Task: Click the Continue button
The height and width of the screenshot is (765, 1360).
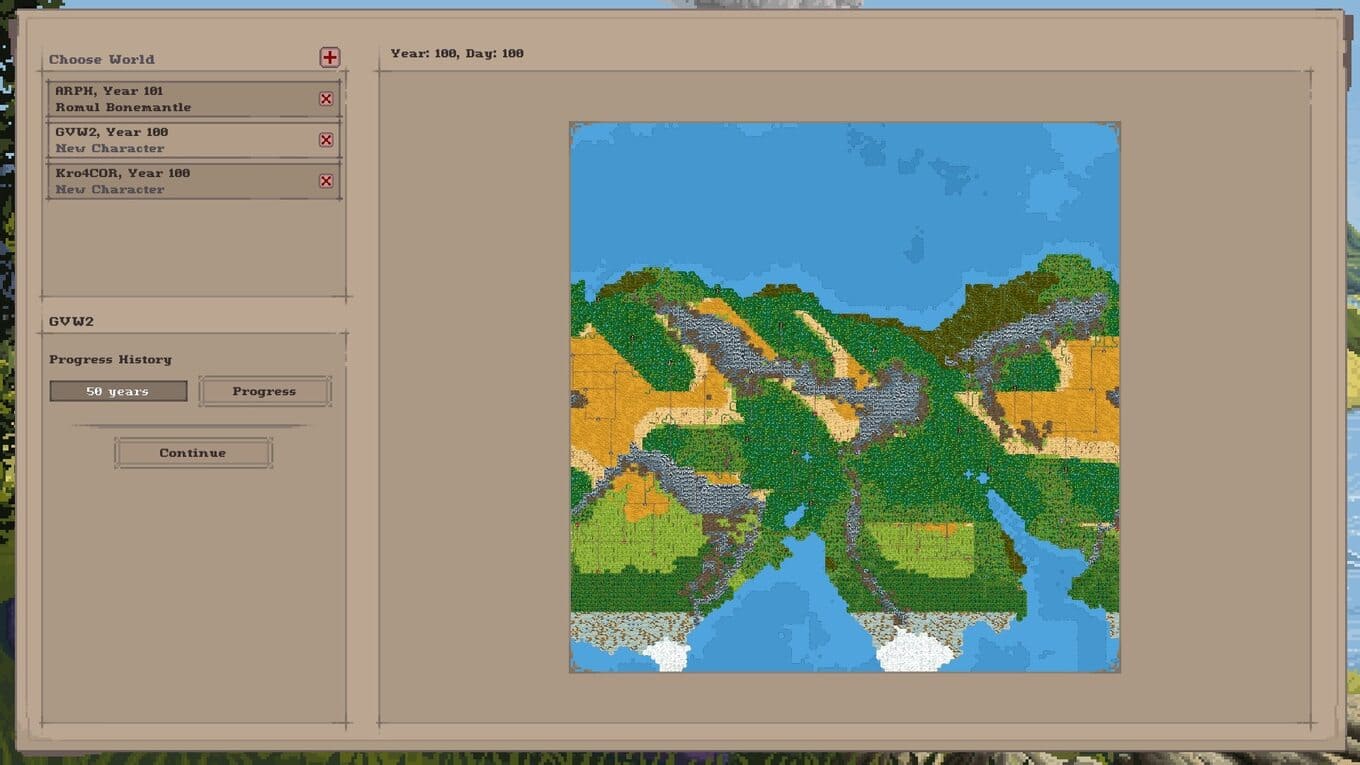Action: 193,453
